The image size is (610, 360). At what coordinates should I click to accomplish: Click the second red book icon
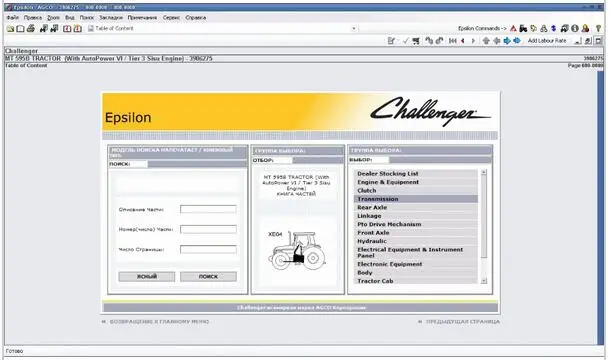tap(78, 28)
